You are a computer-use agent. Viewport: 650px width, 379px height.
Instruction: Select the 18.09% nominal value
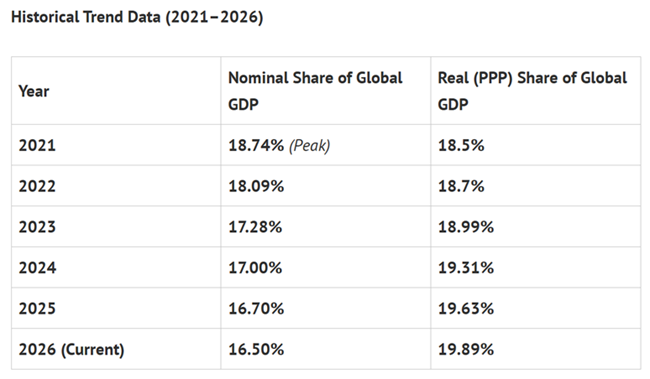point(256,186)
